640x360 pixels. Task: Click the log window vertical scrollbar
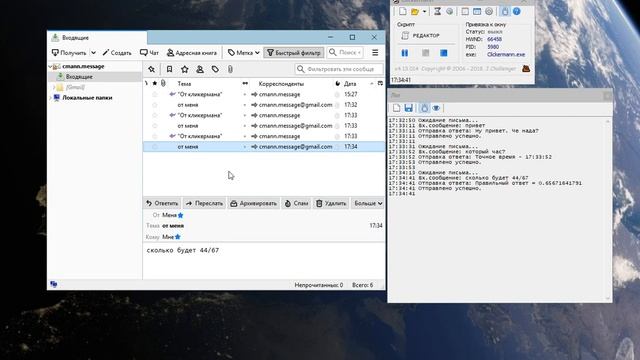coord(608,209)
